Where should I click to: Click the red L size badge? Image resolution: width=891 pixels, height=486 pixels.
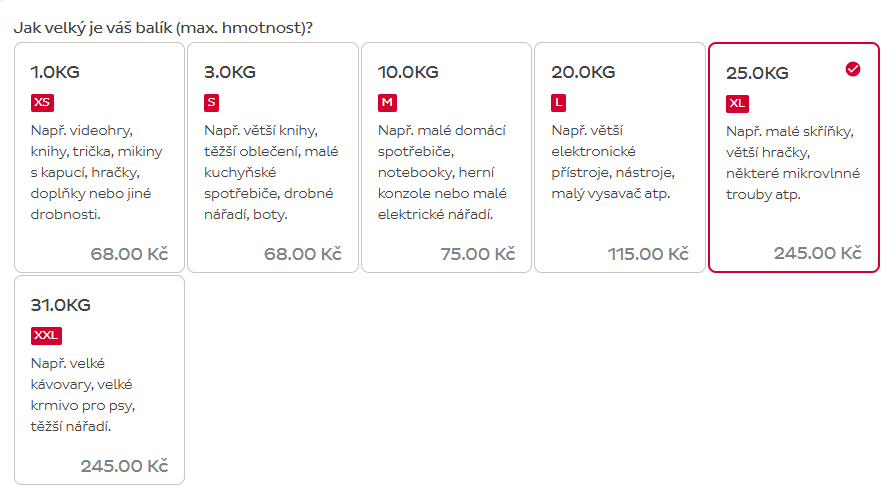pos(559,102)
